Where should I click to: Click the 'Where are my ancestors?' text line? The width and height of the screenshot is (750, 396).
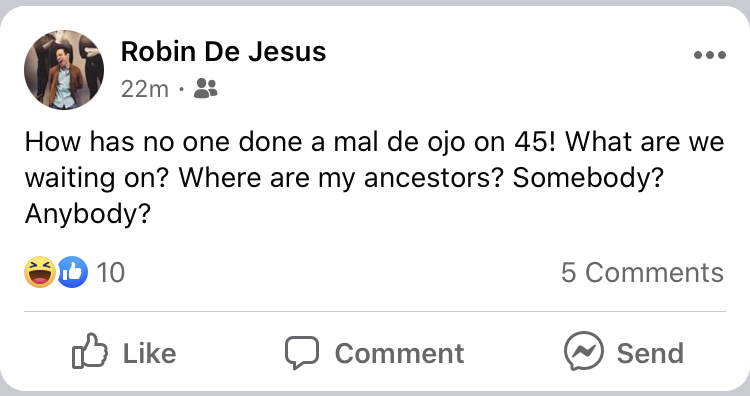pyautogui.click(x=342, y=178)
